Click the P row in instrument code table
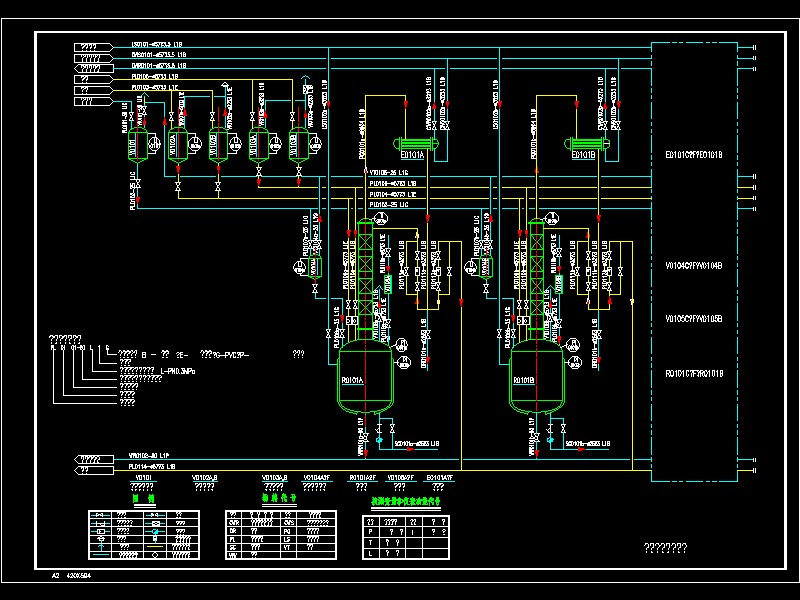This screenshot has height=600, width=800. 406,532
